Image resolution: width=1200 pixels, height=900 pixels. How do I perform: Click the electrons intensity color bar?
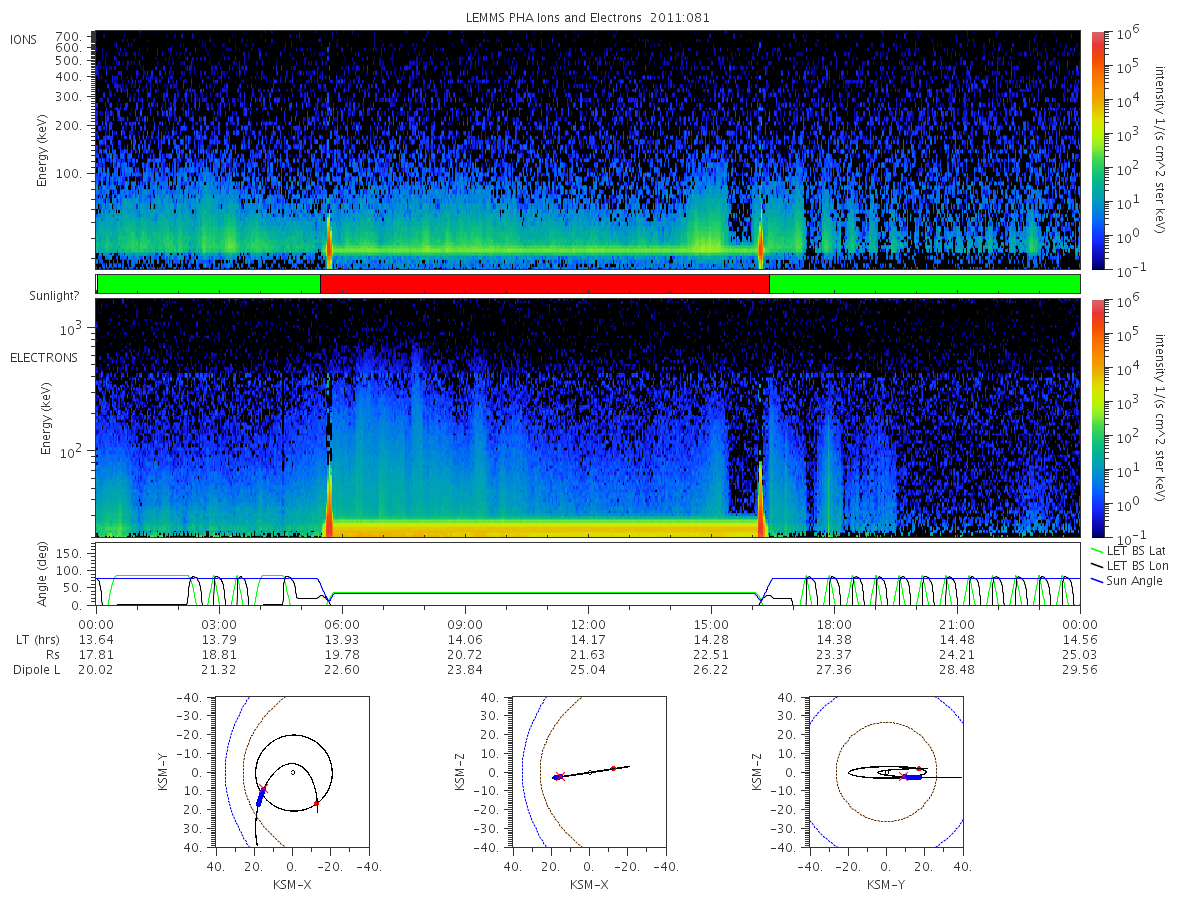1098,417
